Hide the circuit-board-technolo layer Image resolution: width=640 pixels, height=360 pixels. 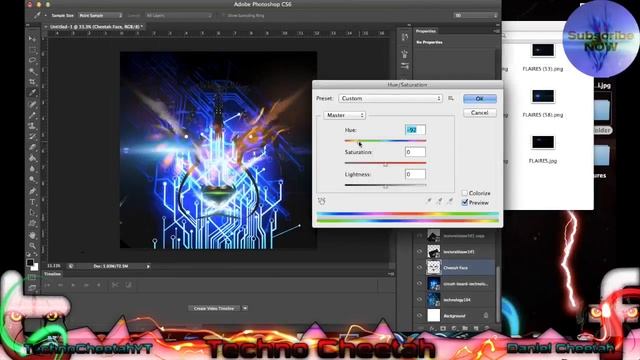419,284
